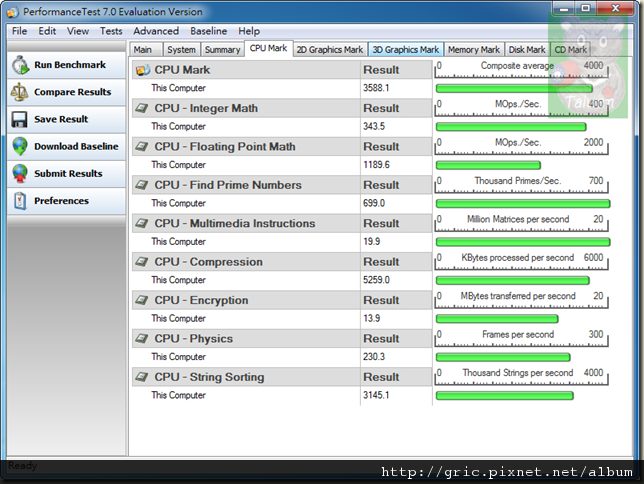The height and width of the screenshot is (484, 644).
Task: Click the Frames per second scale
Action: (522, 339)
